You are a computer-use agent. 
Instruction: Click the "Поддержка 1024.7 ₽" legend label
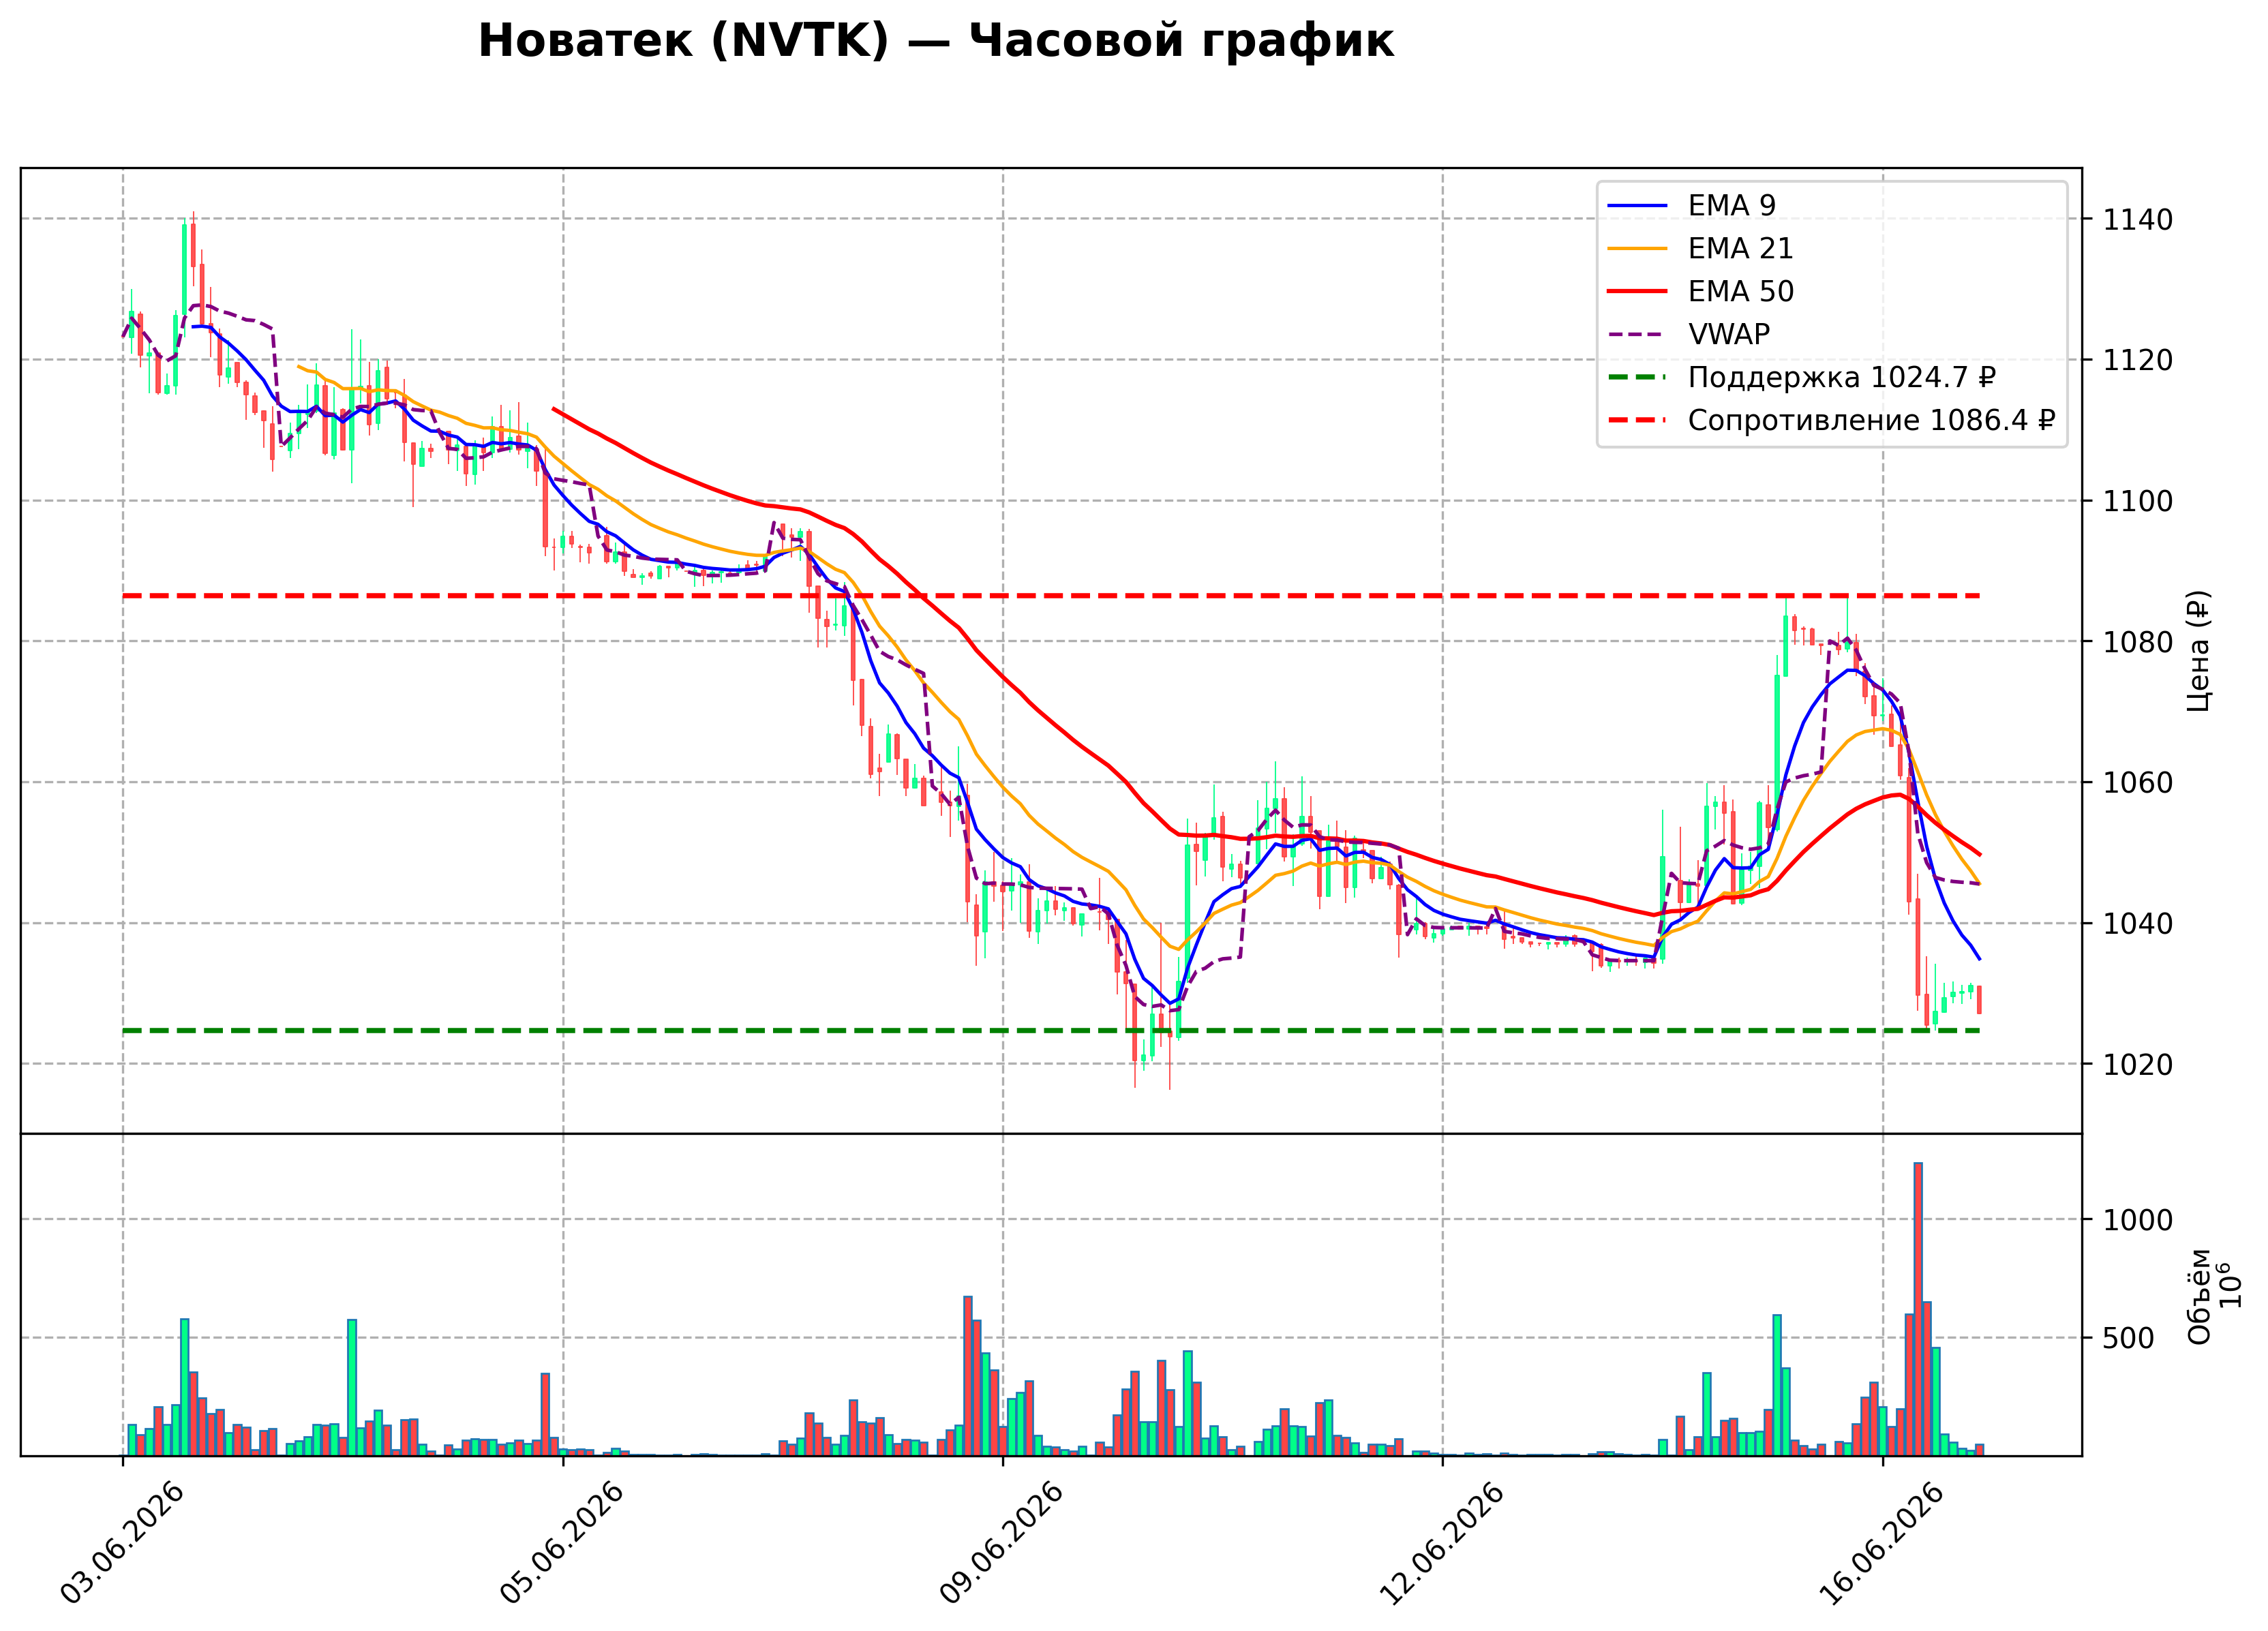pyautogui.click(x=1842, y=377)
